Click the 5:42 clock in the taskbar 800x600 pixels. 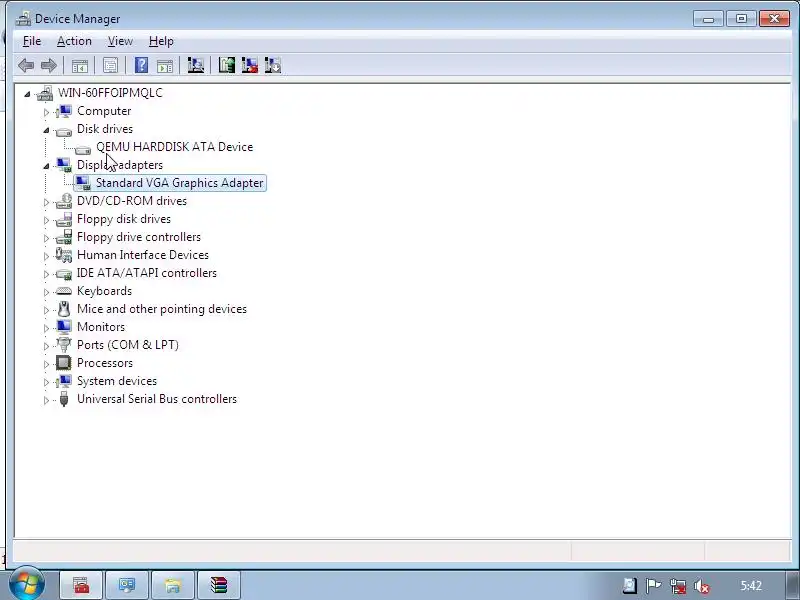pos(751,586)
